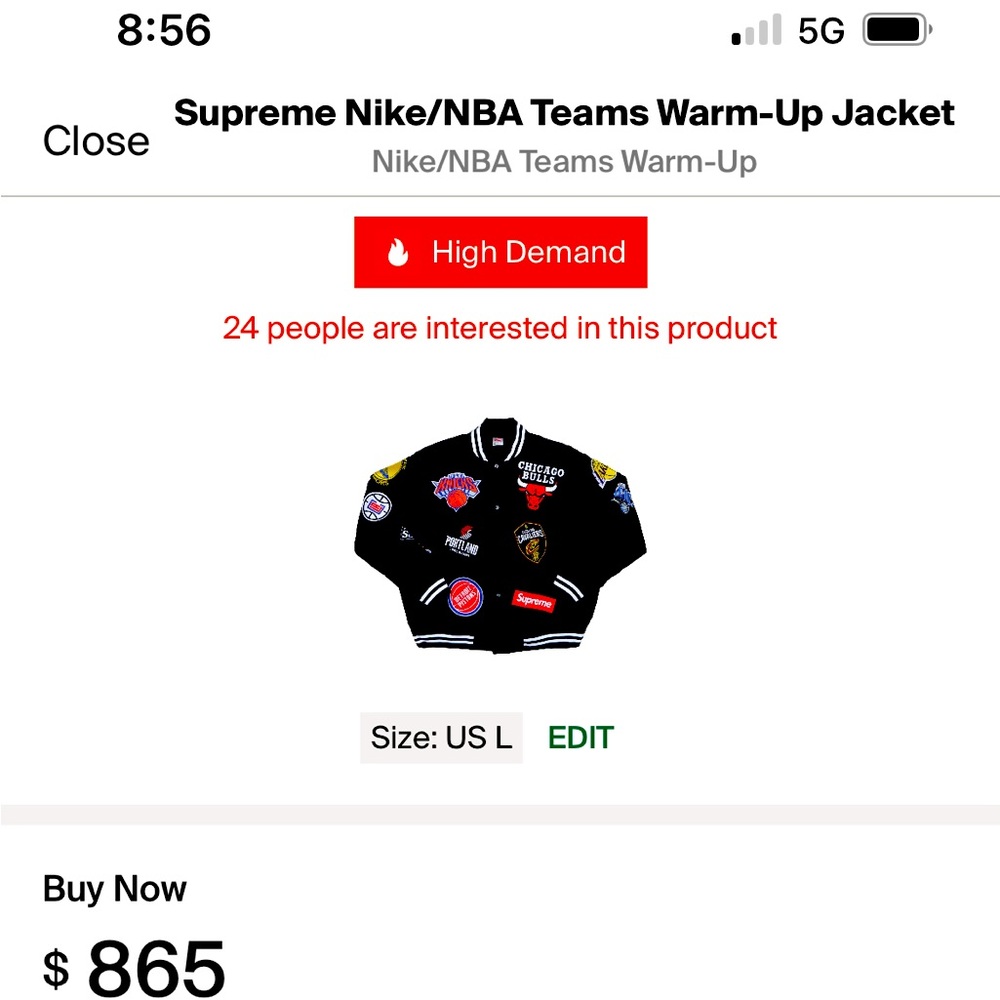Click the jacket product thumbnail

(500, 540)
